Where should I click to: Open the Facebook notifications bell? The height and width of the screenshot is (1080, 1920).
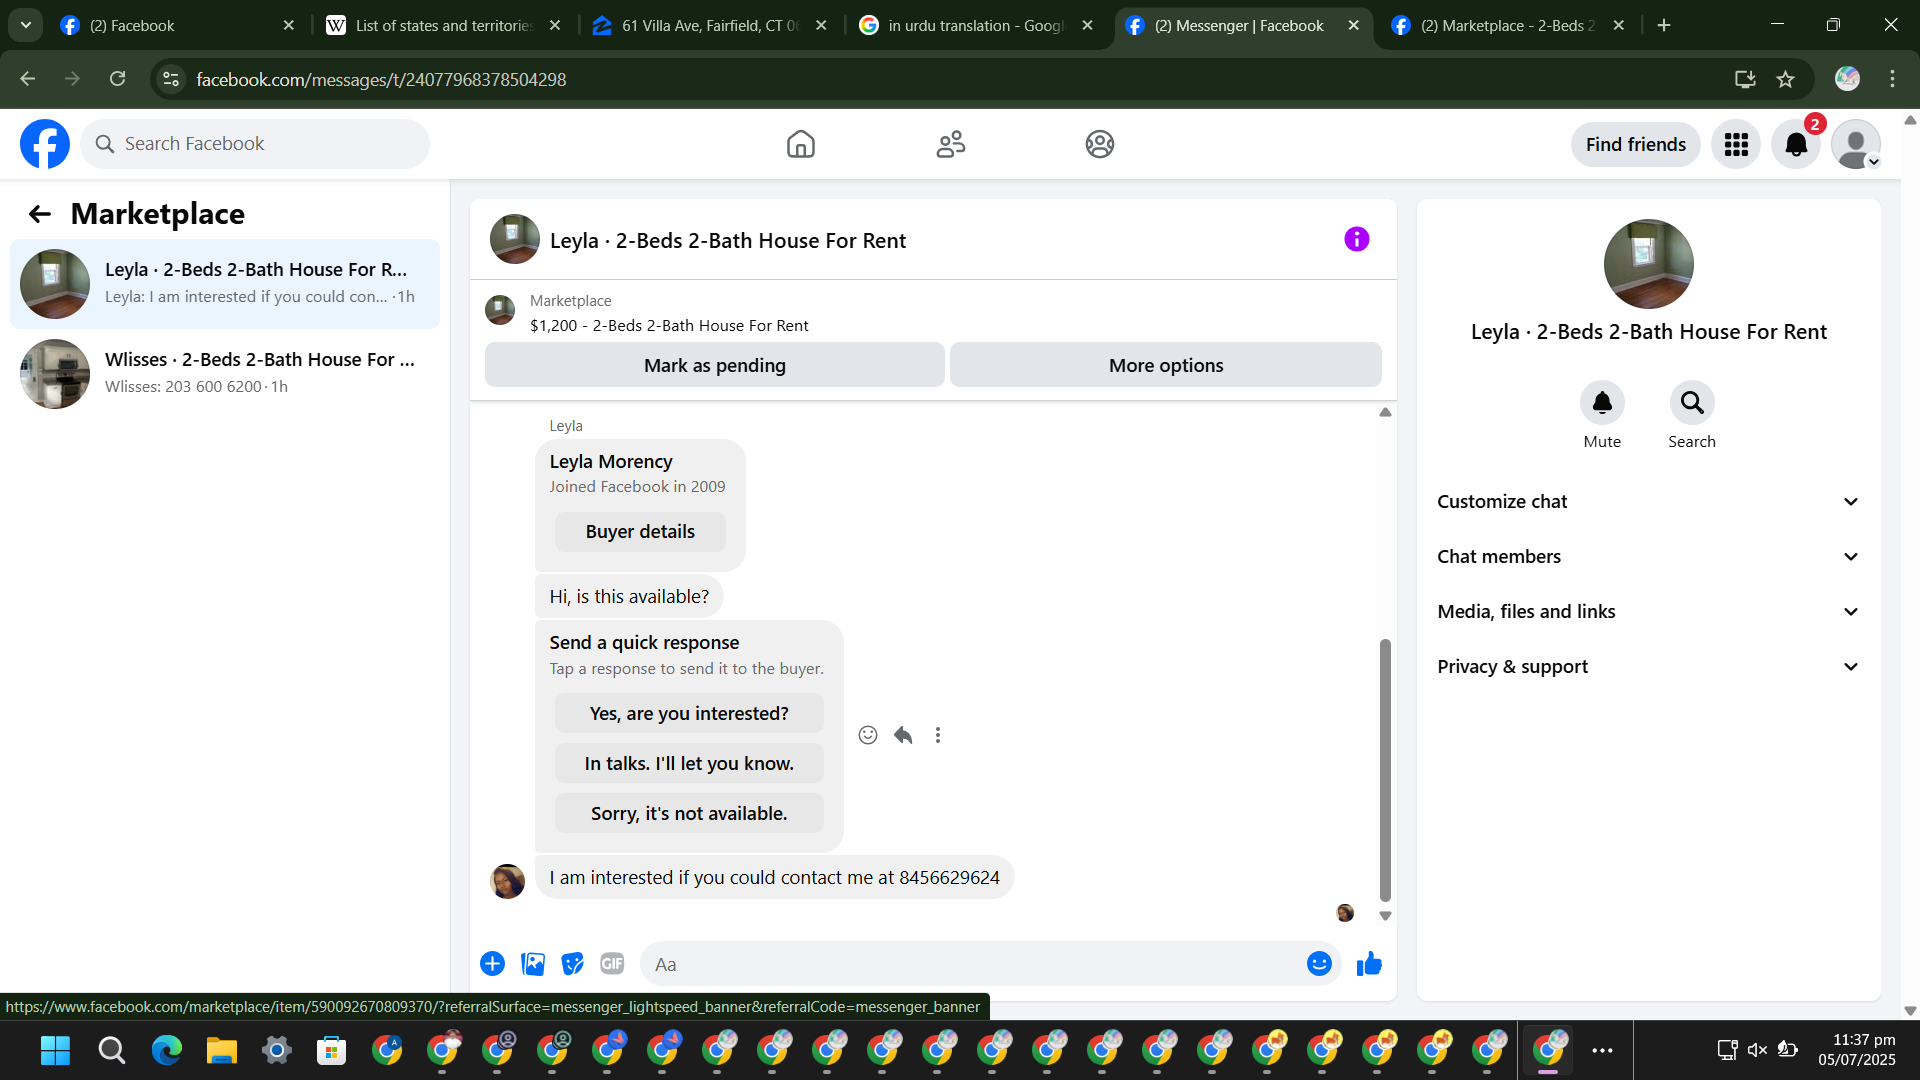pos(1796,145)
